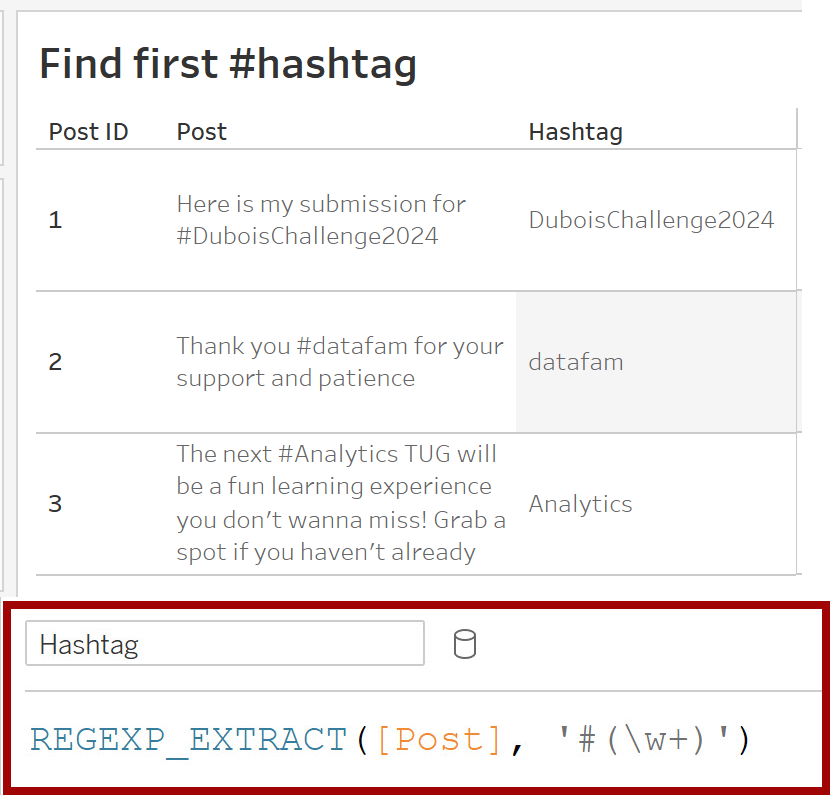Select the REGEXP_EXTRACT function keyword
830x795 pixels.
click(188, 739)
